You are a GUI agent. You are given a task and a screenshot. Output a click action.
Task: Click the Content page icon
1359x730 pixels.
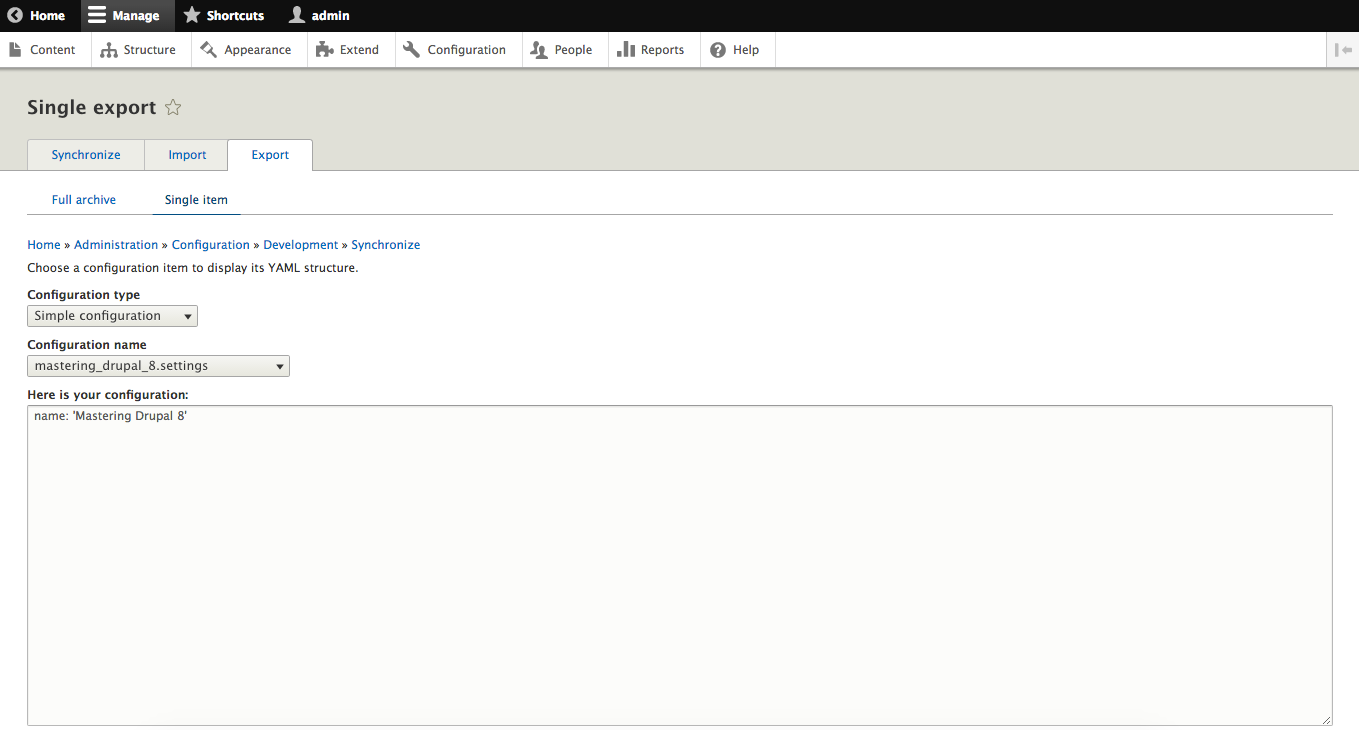click(16, 49)
